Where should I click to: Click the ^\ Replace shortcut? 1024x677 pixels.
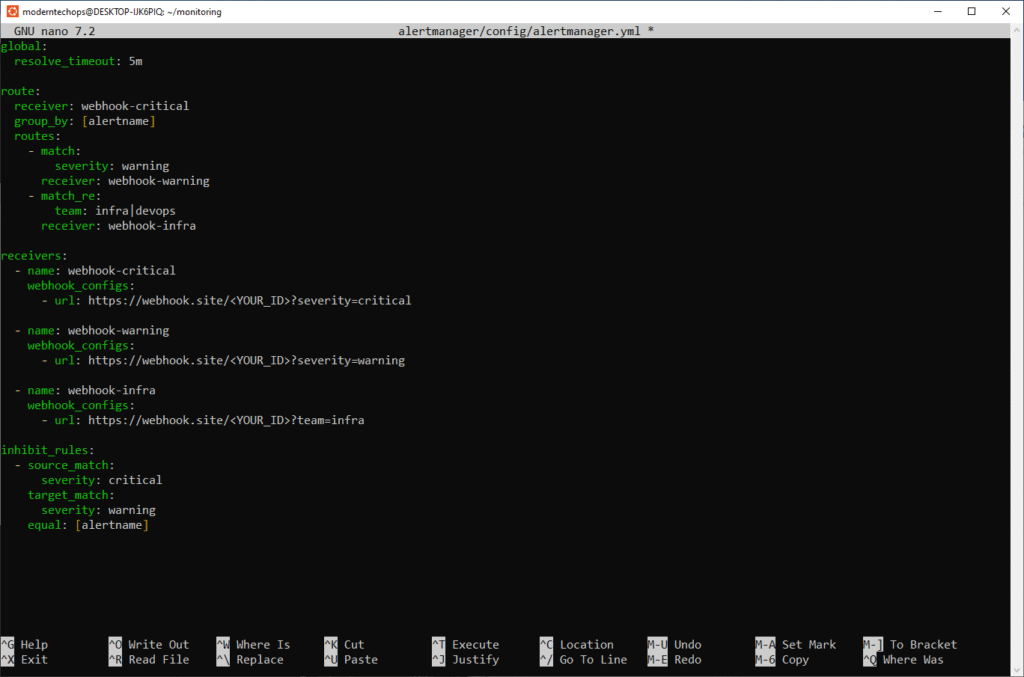coord(250,659)
